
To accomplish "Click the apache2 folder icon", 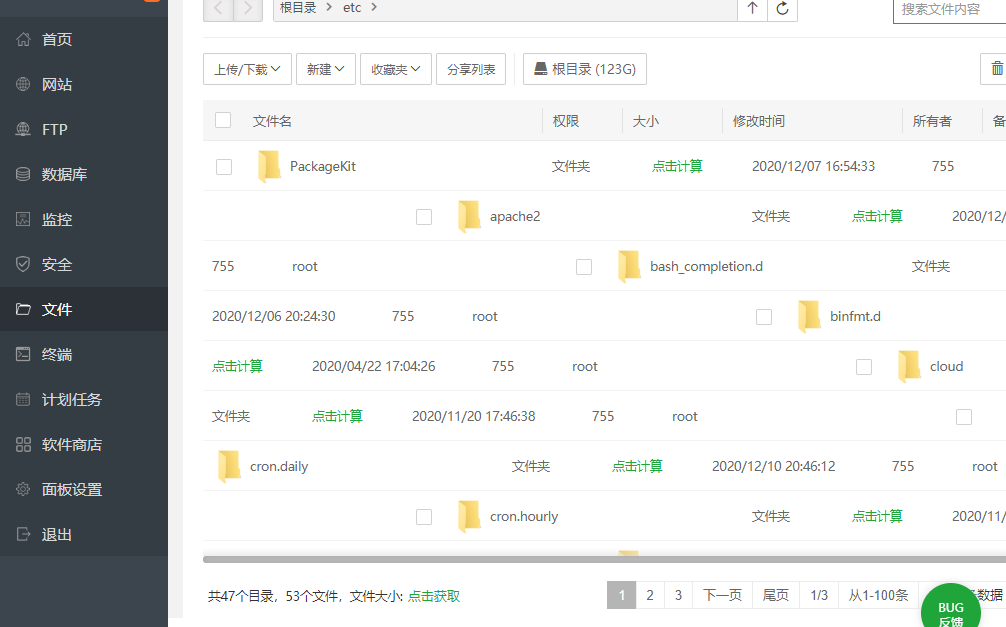I will click(470, 216).
